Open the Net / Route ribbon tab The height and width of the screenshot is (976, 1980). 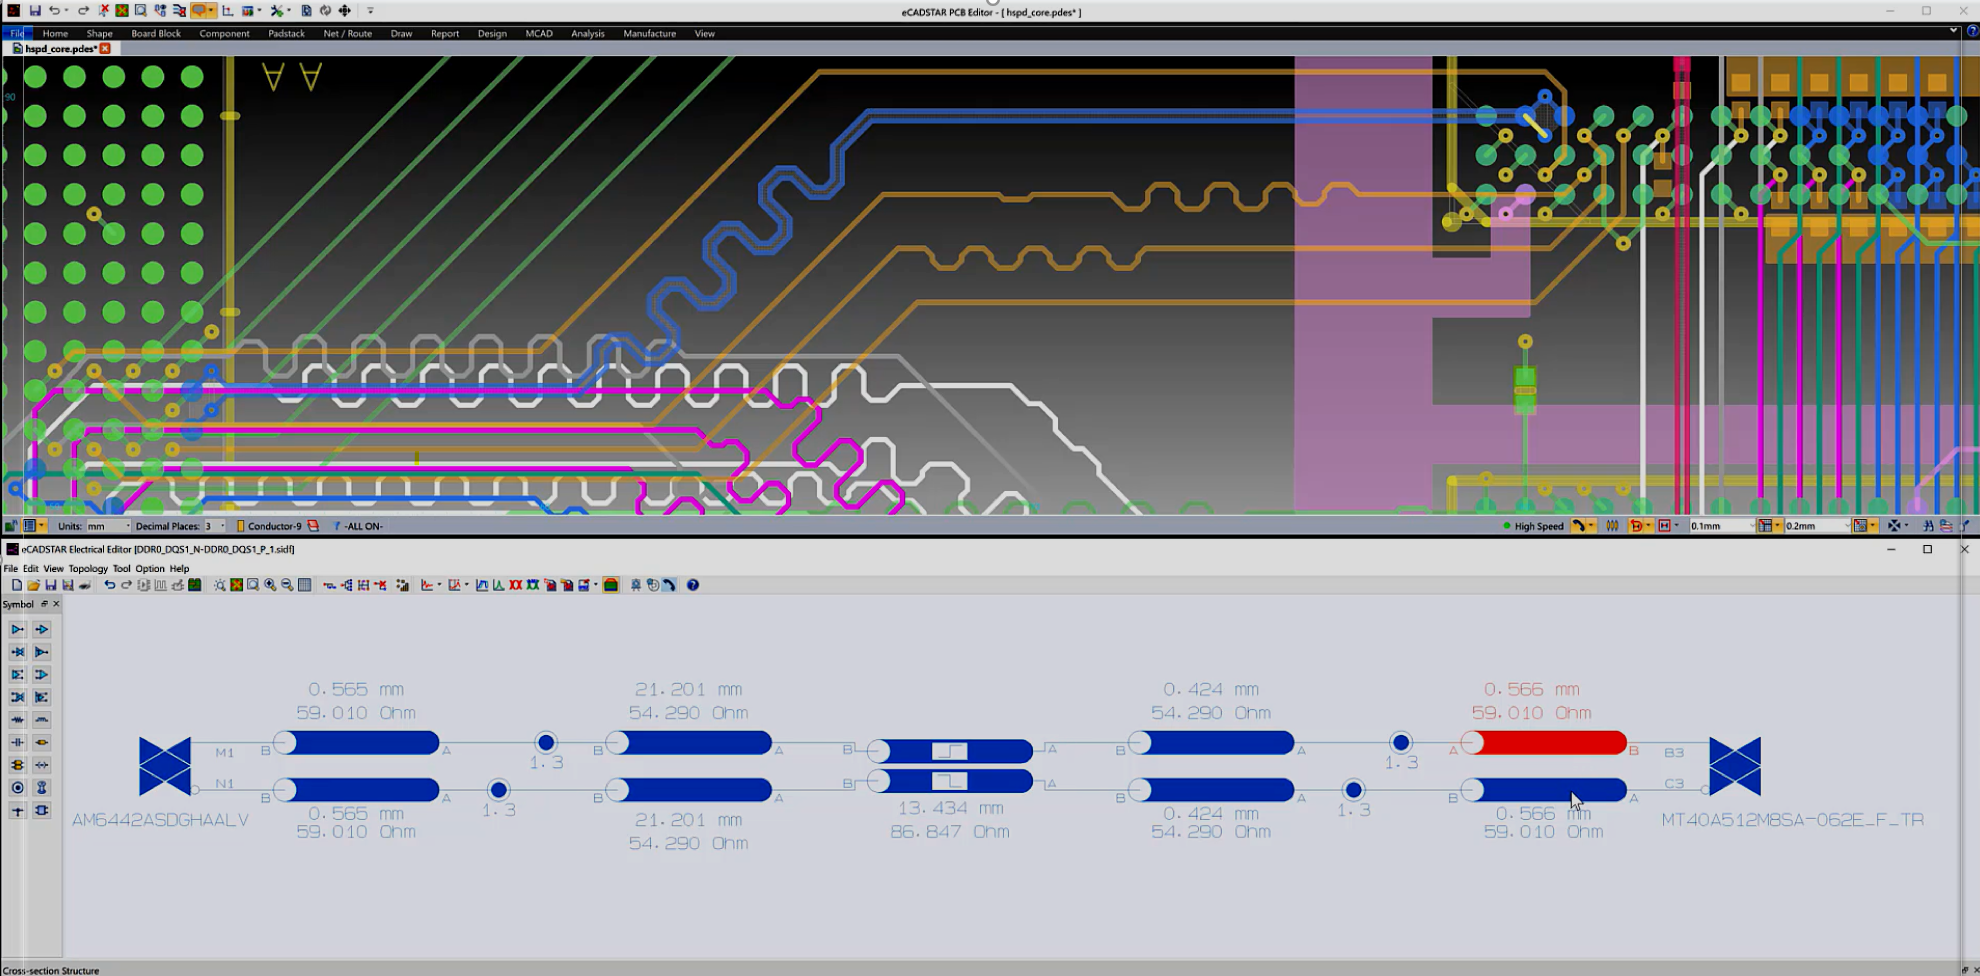coord(347,33)
